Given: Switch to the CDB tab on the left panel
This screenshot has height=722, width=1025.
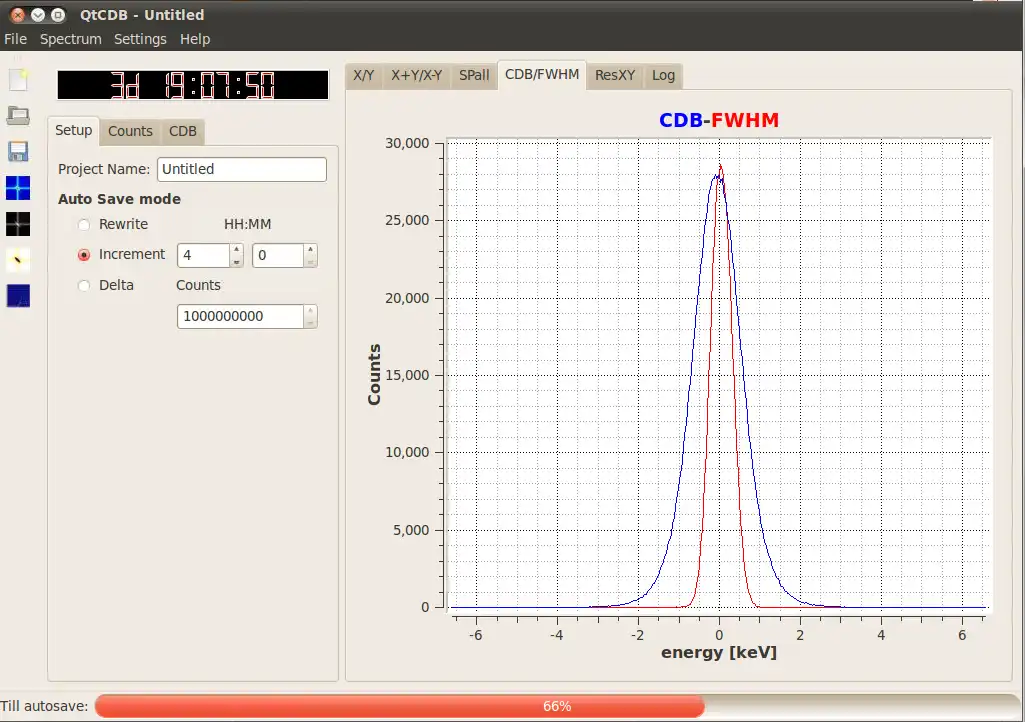Looking at the screenshot, I should [x=182, y=131].
